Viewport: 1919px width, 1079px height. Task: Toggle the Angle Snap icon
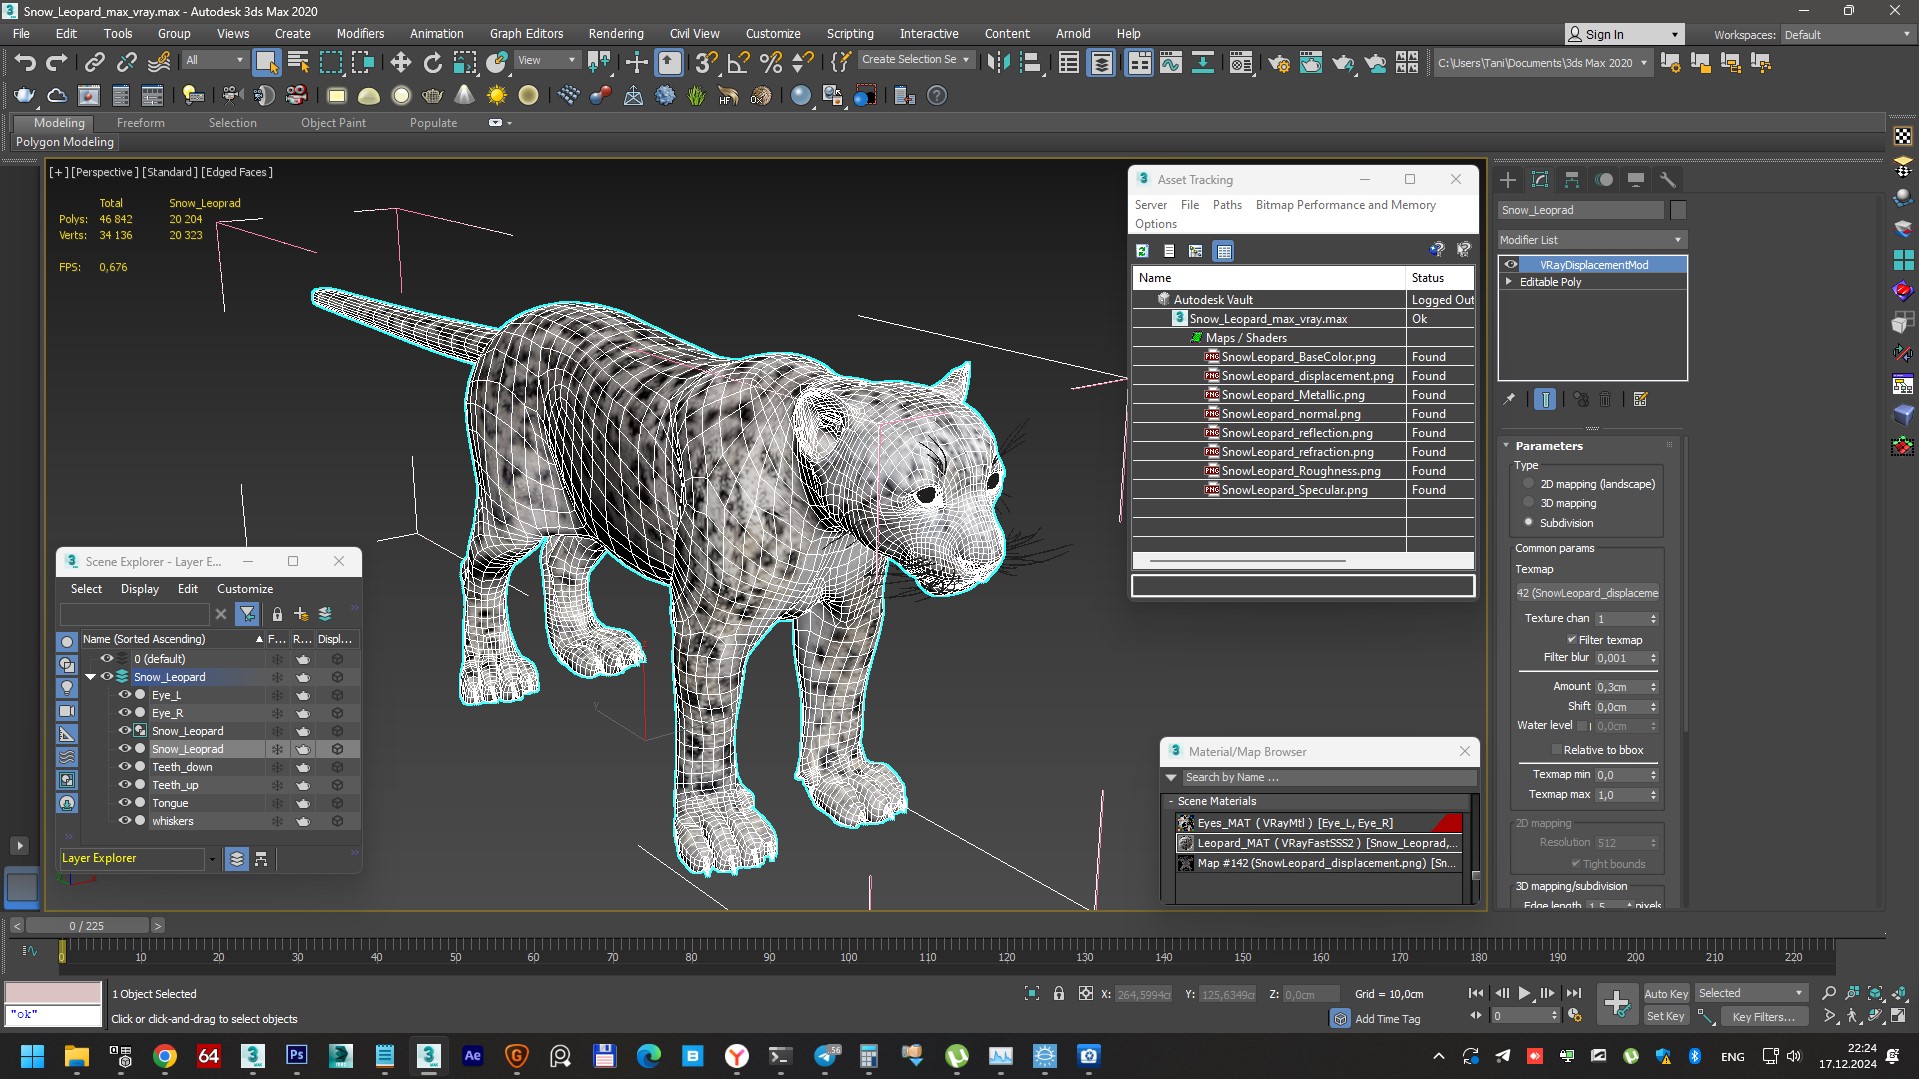click(738, 63)
